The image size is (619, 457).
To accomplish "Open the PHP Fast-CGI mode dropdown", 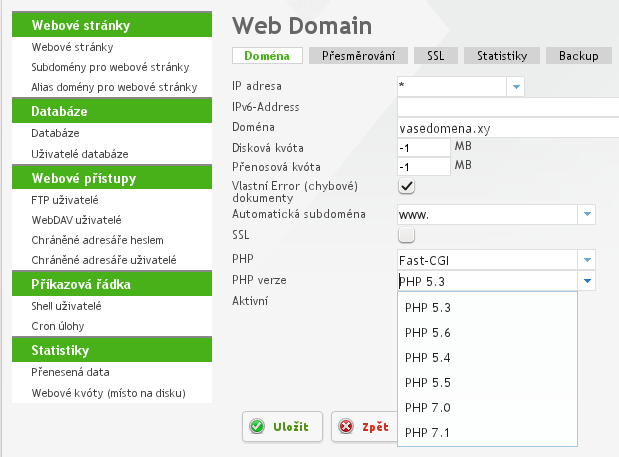I will tap(587, 260).
